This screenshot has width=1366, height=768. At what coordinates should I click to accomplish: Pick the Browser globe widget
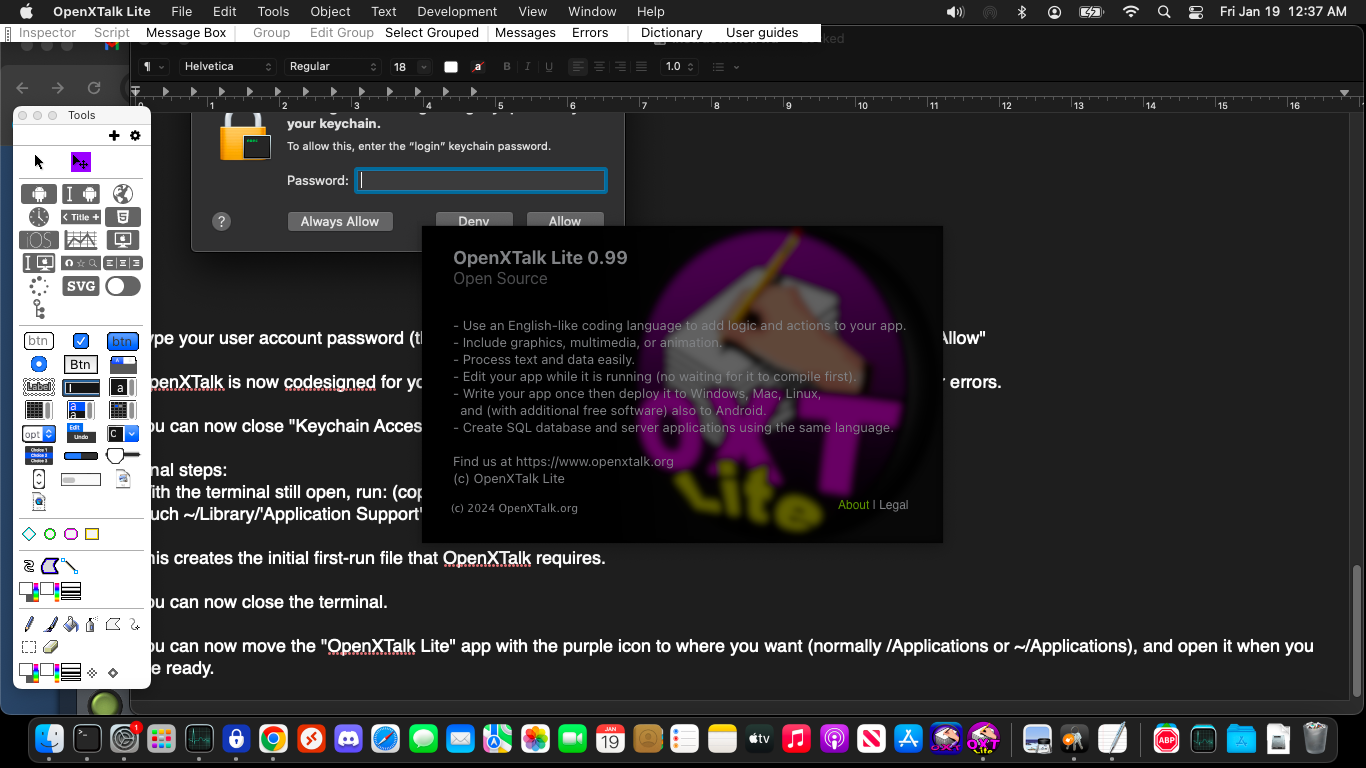(x=123, y=194)
